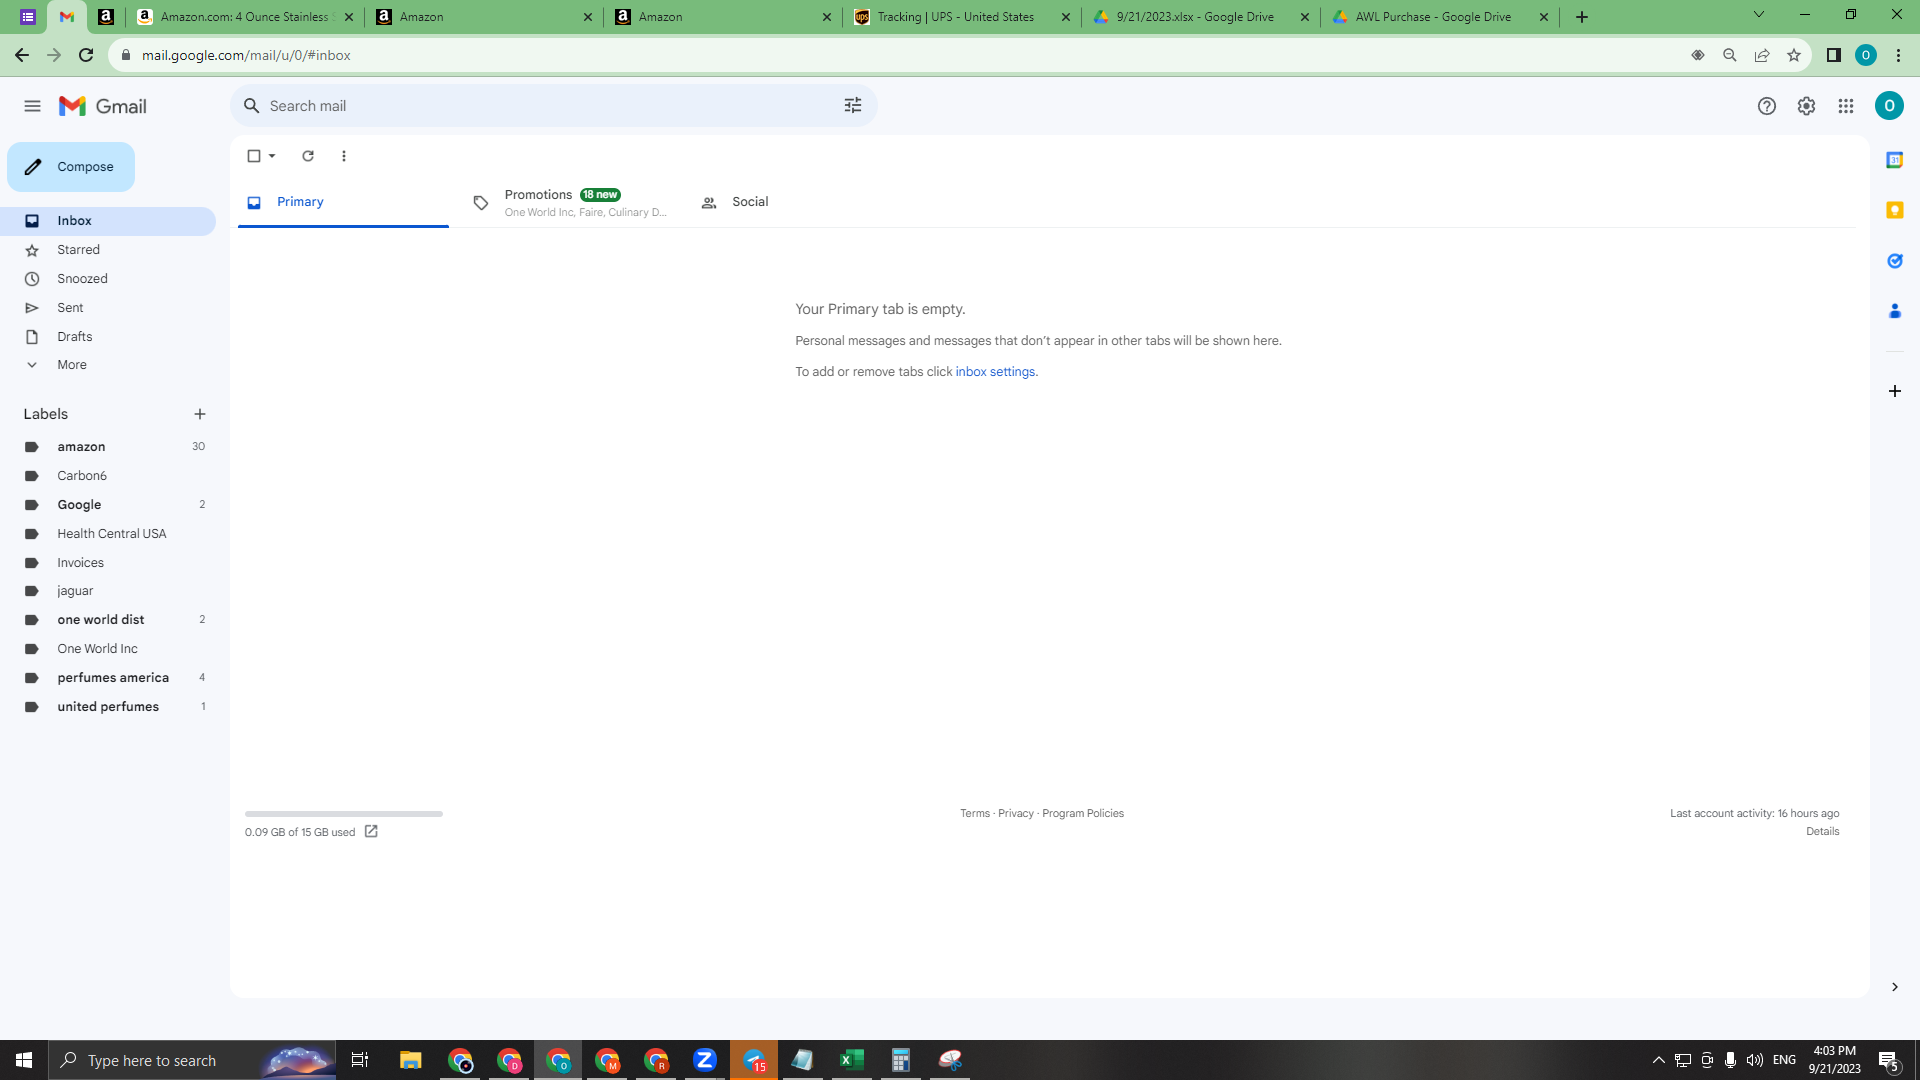Open the Drafts folder
The width and height of the screenshot is (1920, 1080).
pyautogui.click(x=108, y=337)
